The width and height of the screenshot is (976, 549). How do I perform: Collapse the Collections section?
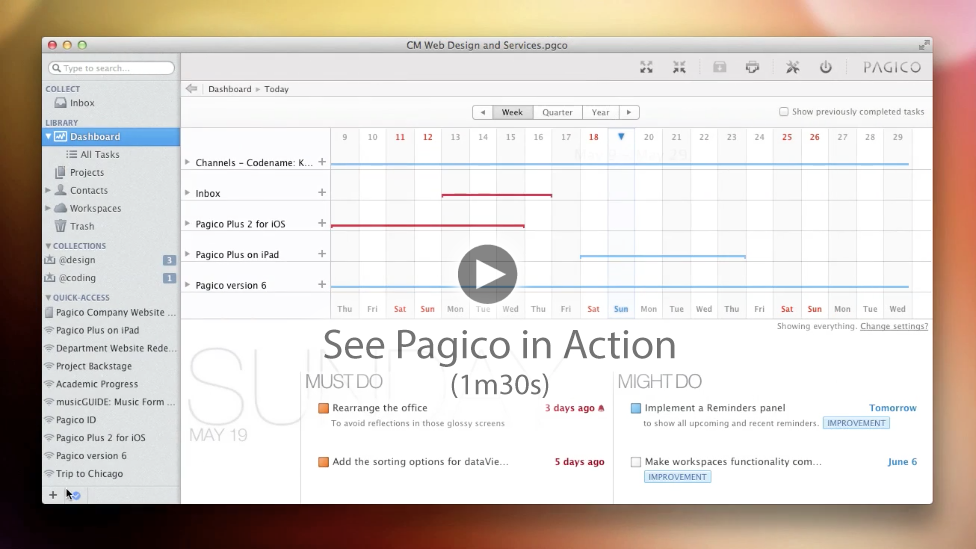48,246
